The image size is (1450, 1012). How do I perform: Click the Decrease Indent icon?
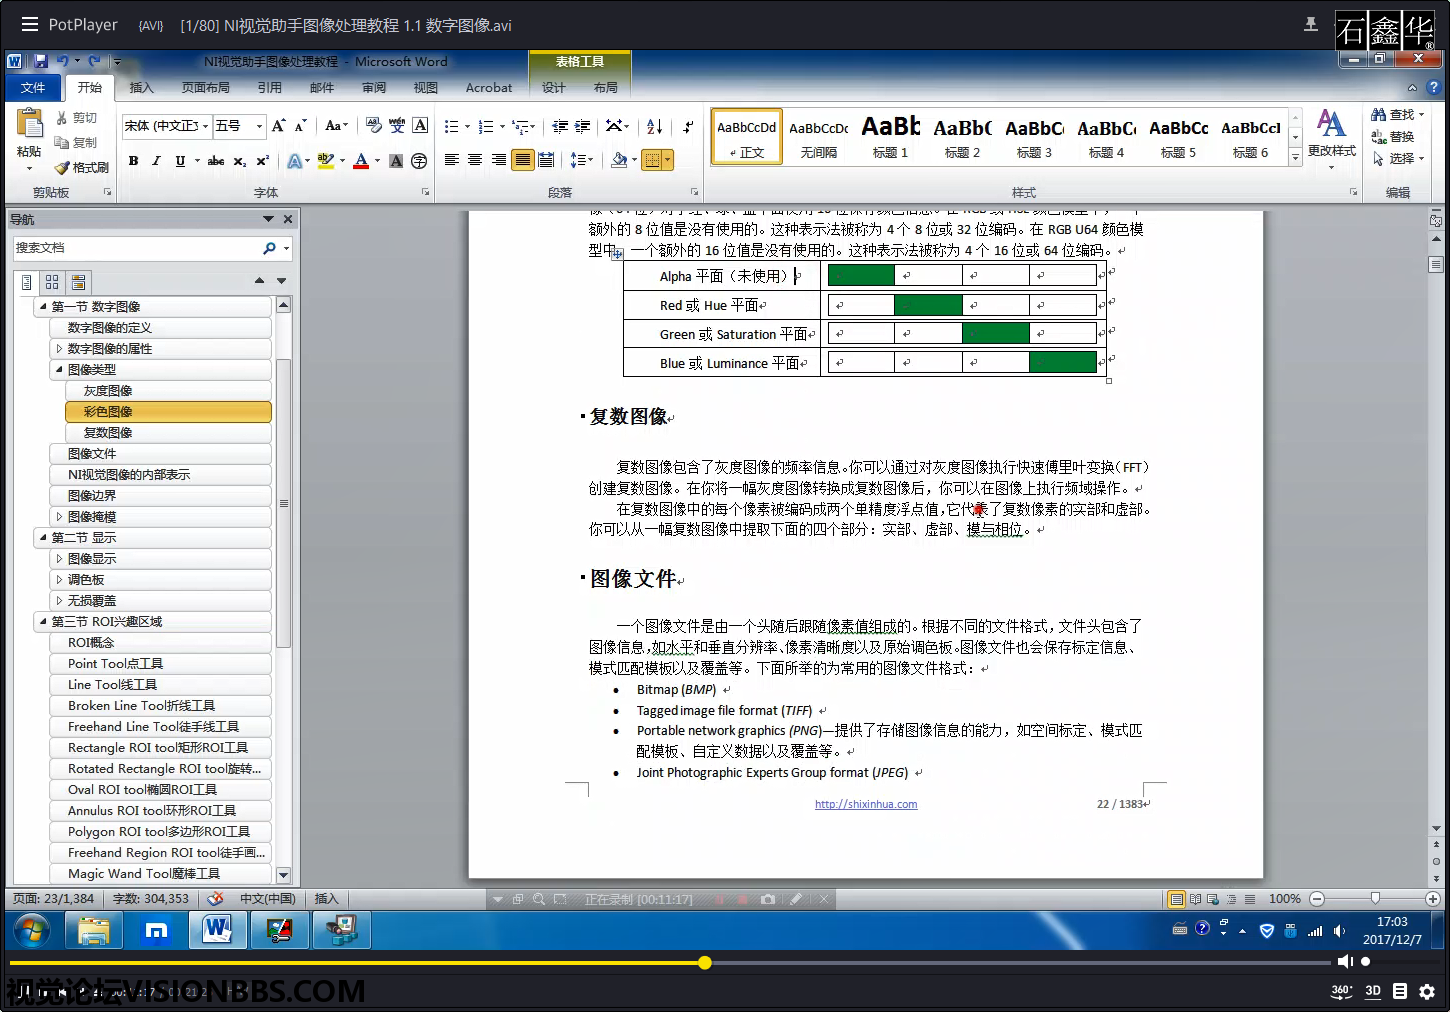click(x=560, y=126)
